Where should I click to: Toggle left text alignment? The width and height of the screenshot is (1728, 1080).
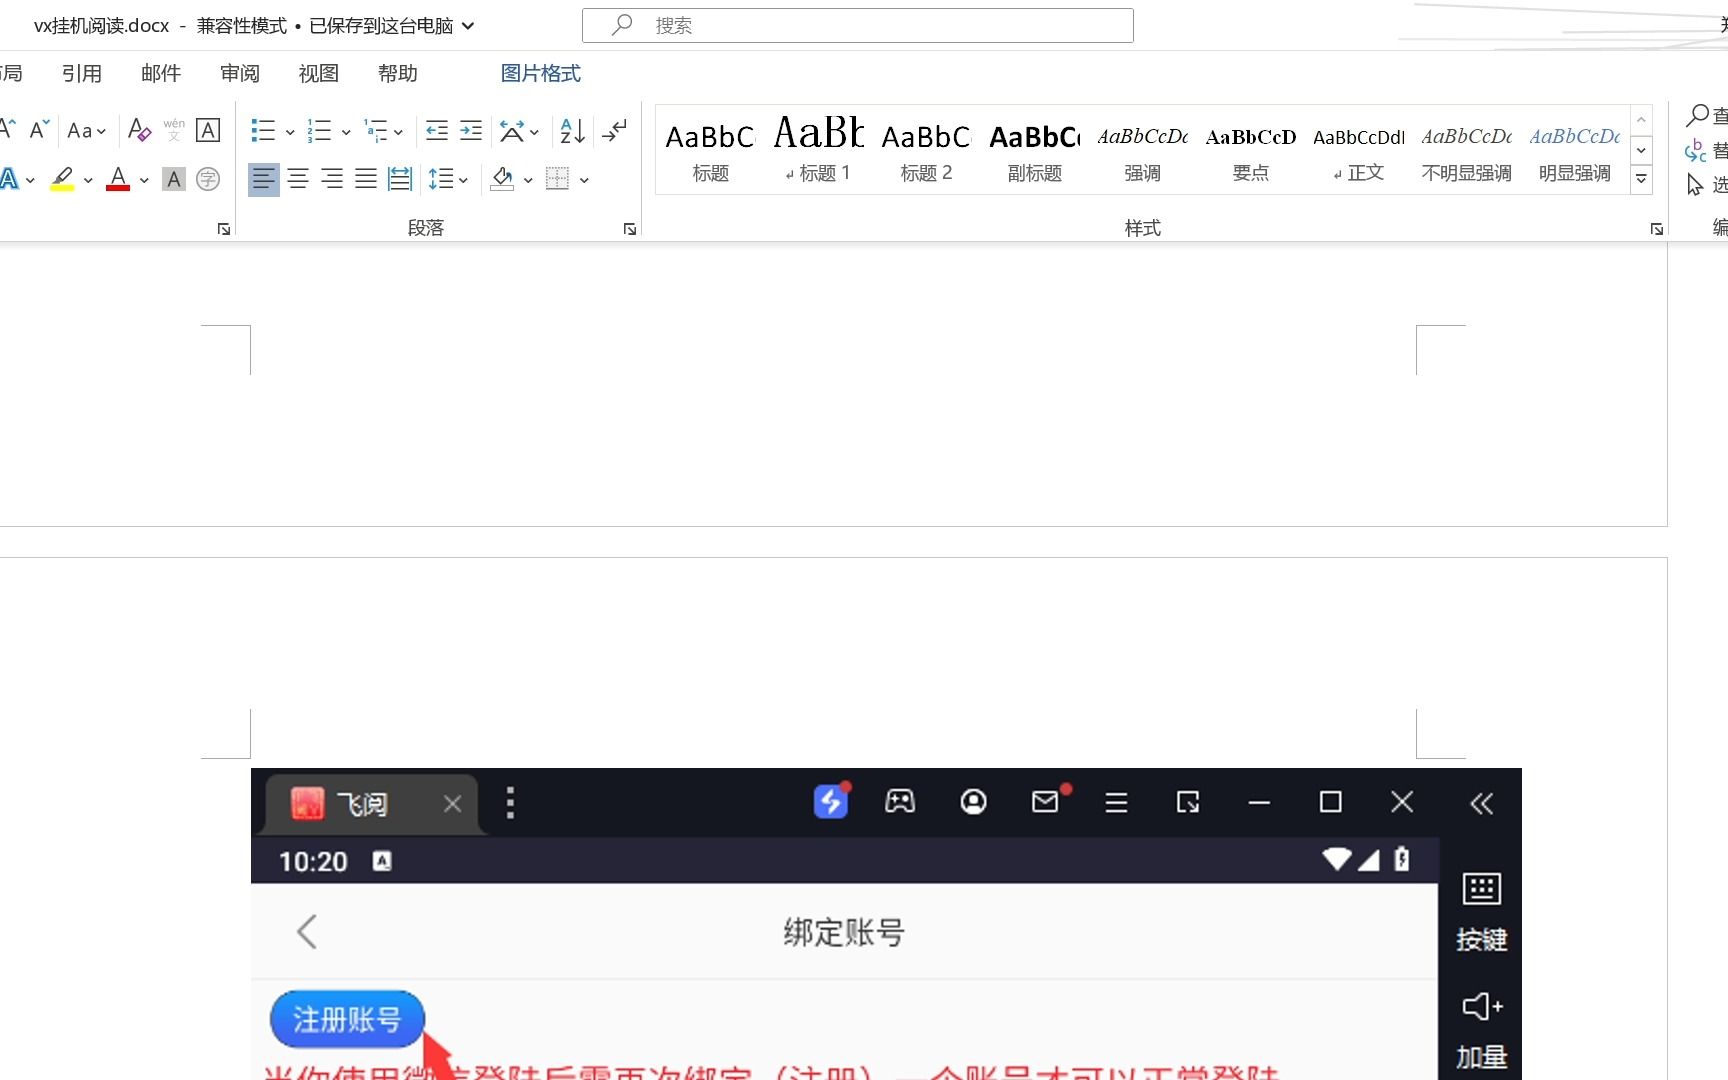(264, 179)
